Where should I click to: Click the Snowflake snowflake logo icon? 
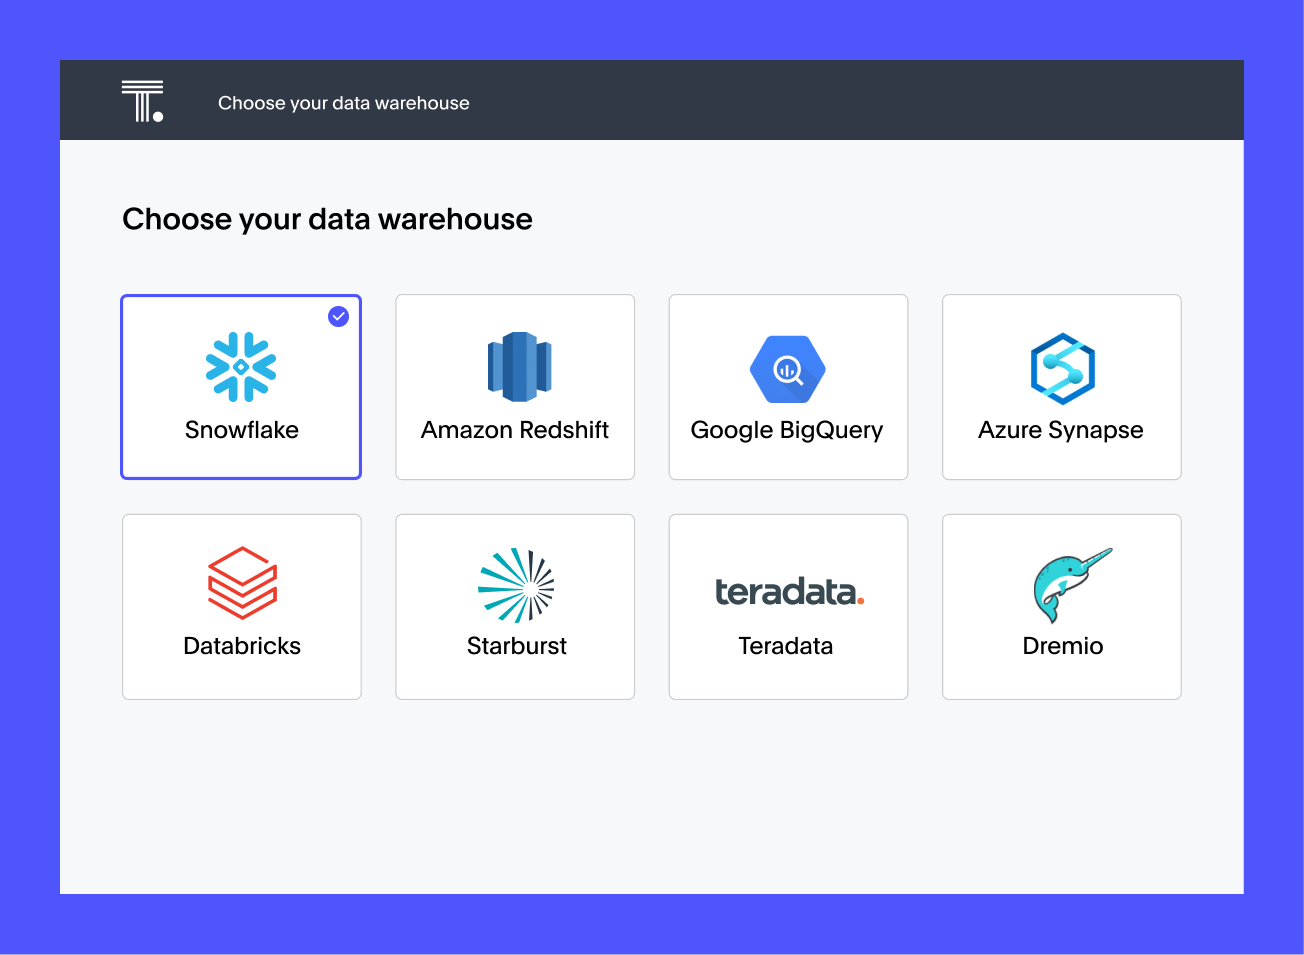coord(241,367)
